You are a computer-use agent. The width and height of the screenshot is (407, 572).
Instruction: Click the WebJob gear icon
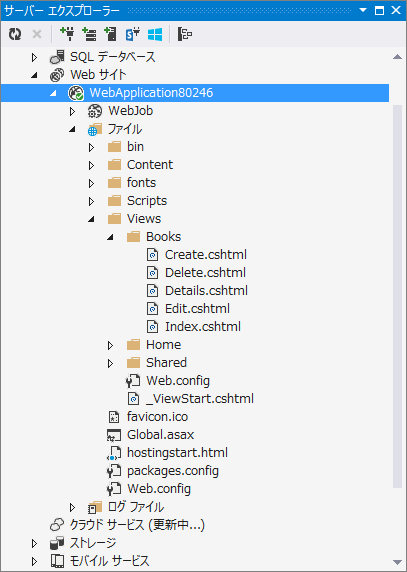[95, 111]
